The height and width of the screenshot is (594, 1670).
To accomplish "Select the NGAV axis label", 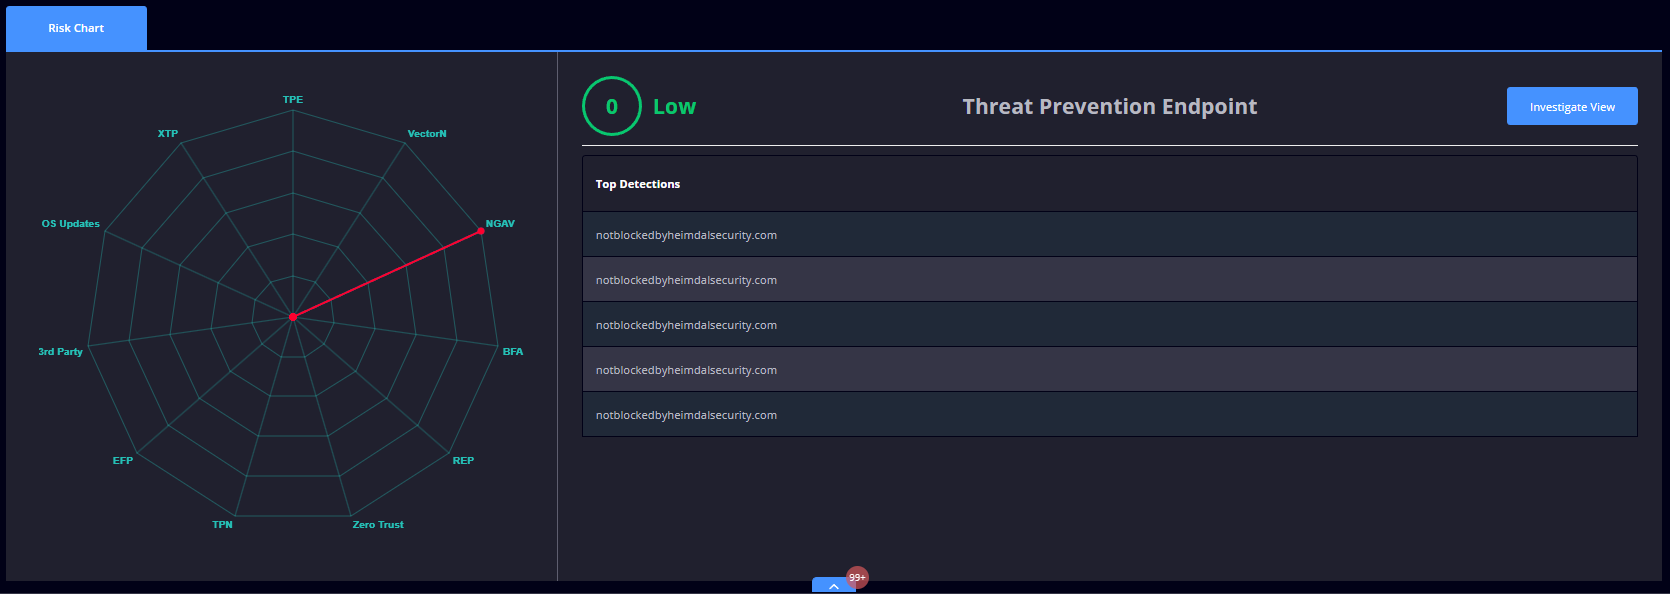I will 500,224.
